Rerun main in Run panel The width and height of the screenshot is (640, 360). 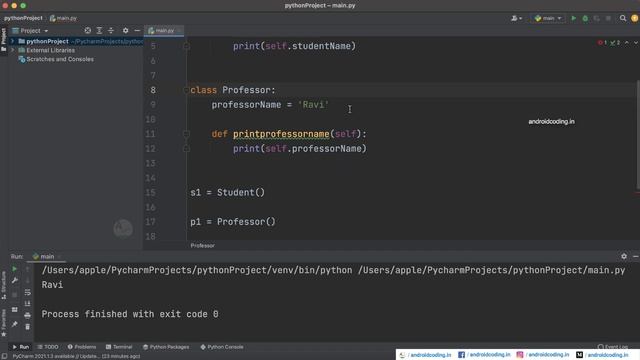15,269
